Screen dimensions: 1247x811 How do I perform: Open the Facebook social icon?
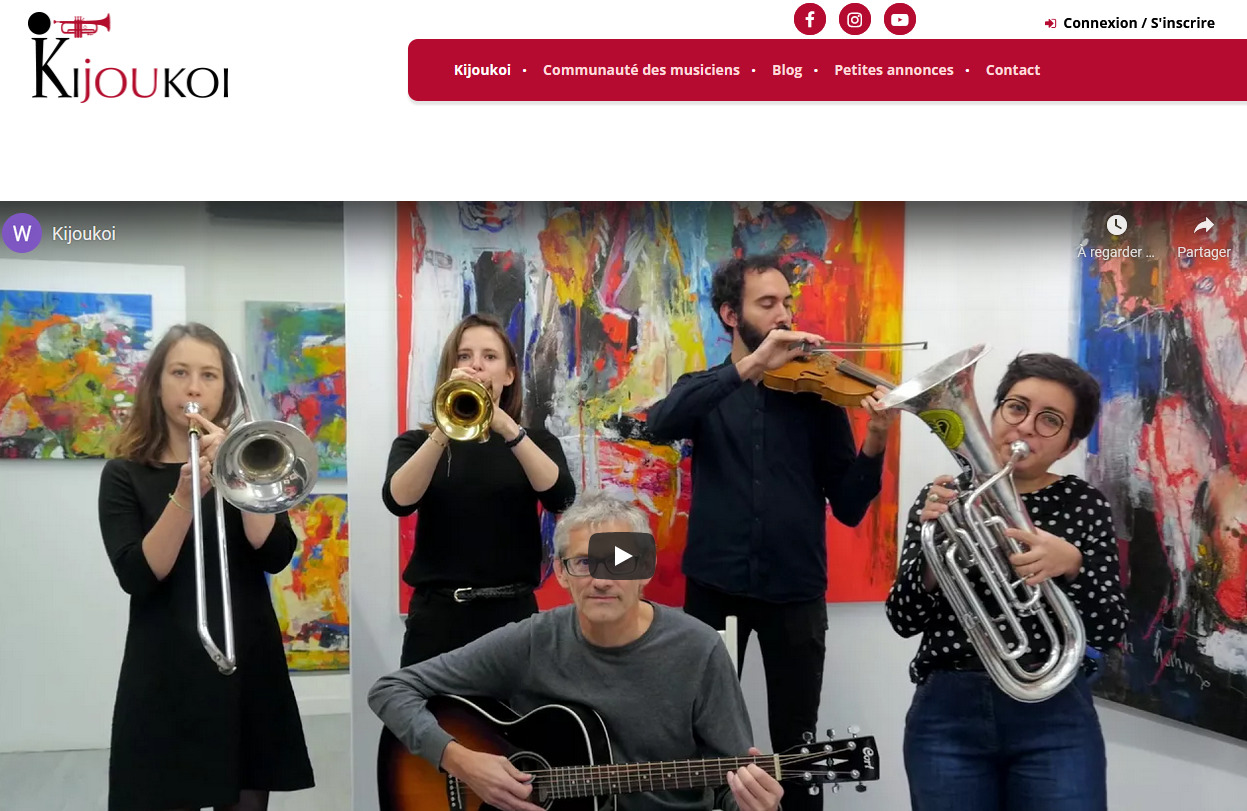point(810,19)
